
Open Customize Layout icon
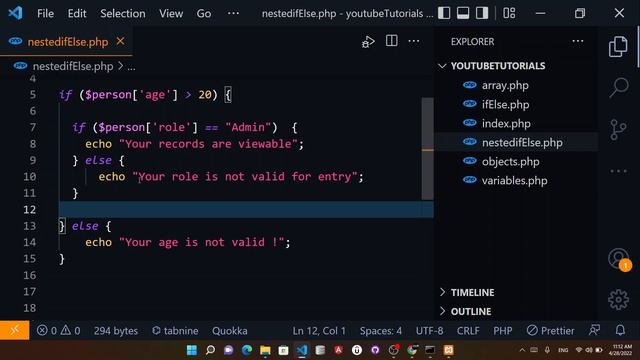pos(509,13)
